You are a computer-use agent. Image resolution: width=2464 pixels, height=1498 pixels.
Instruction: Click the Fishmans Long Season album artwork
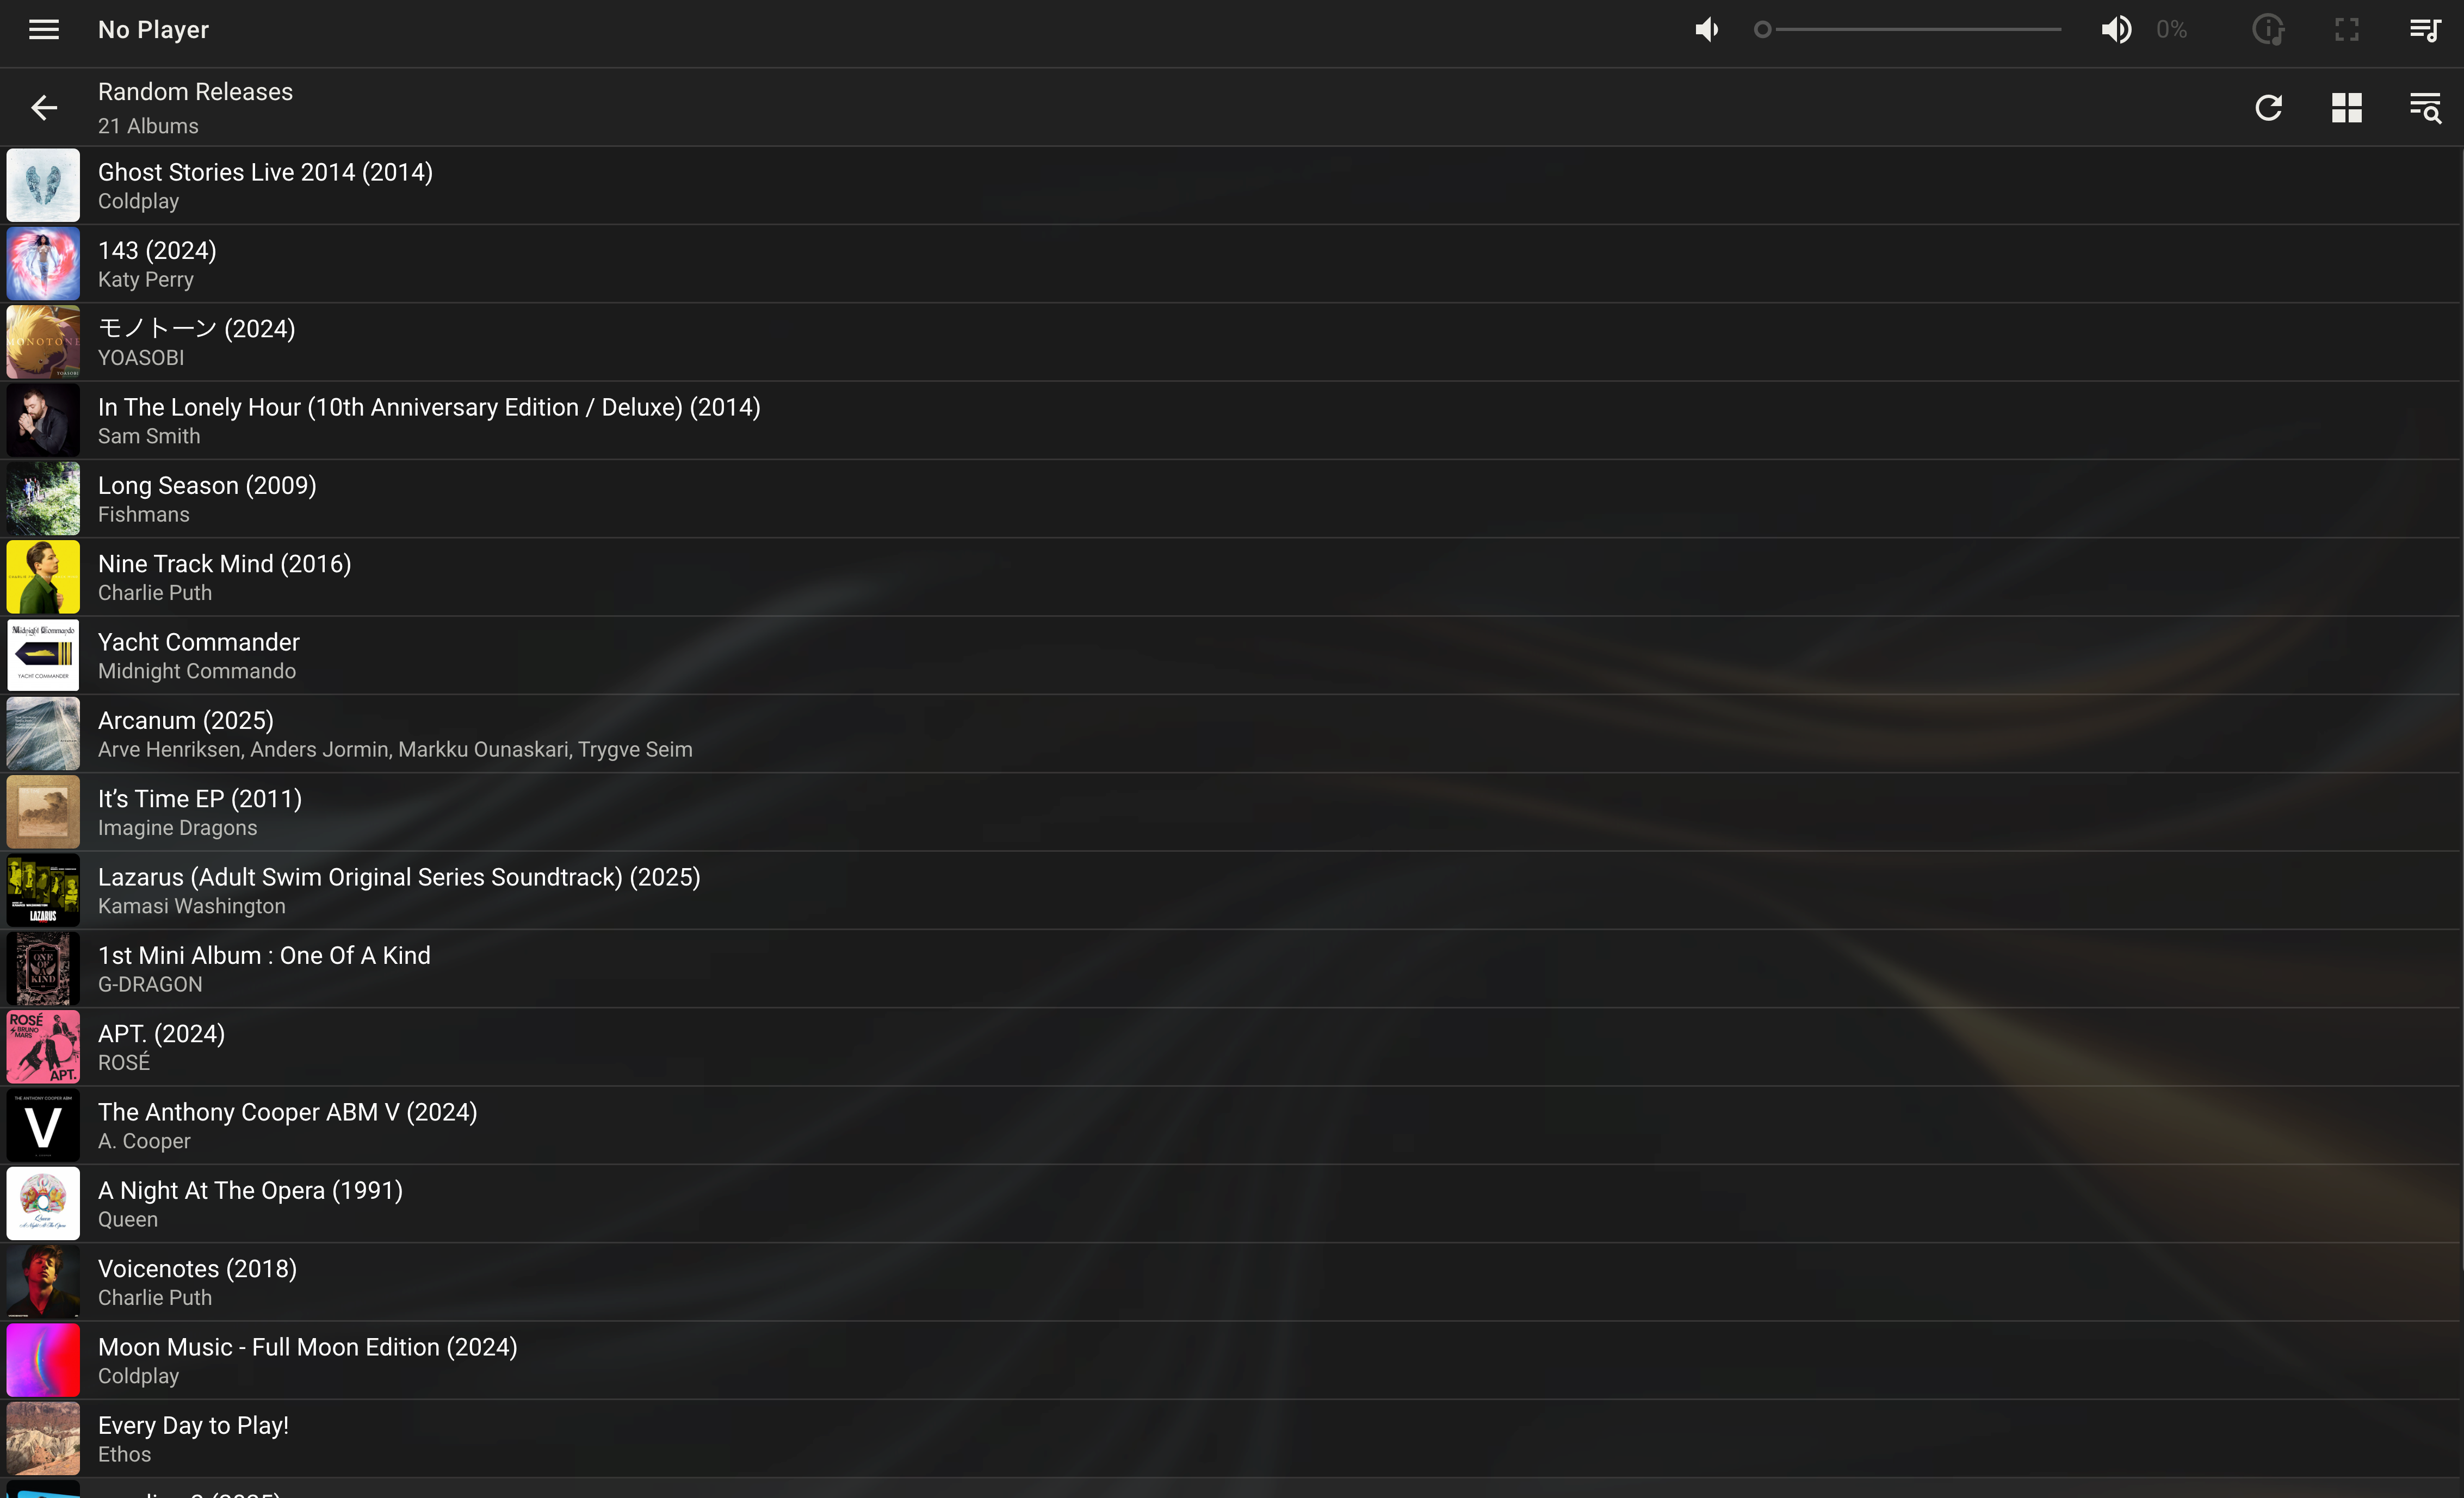[43, 498]
